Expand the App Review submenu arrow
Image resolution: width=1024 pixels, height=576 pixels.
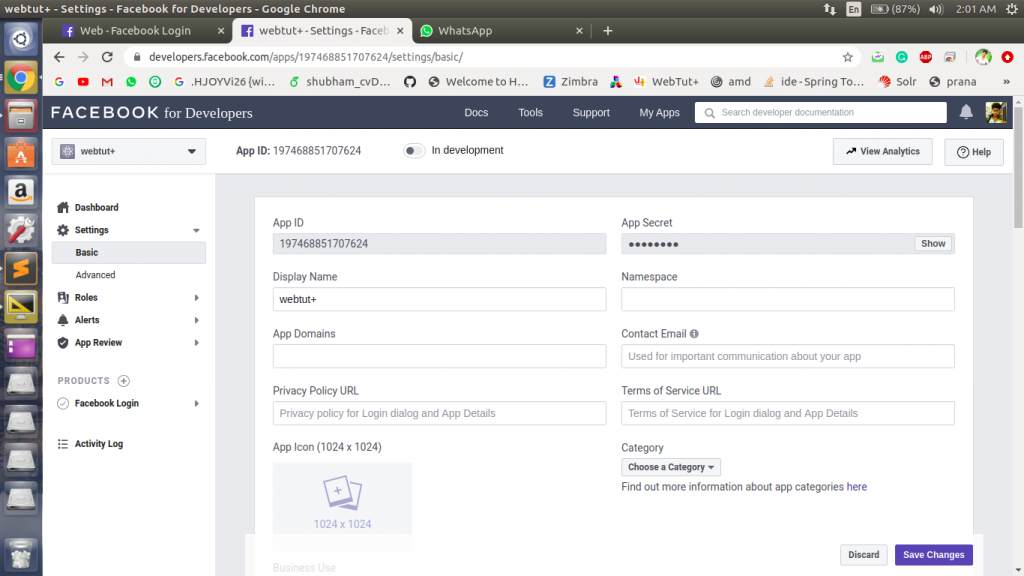(x=196, y=343)
